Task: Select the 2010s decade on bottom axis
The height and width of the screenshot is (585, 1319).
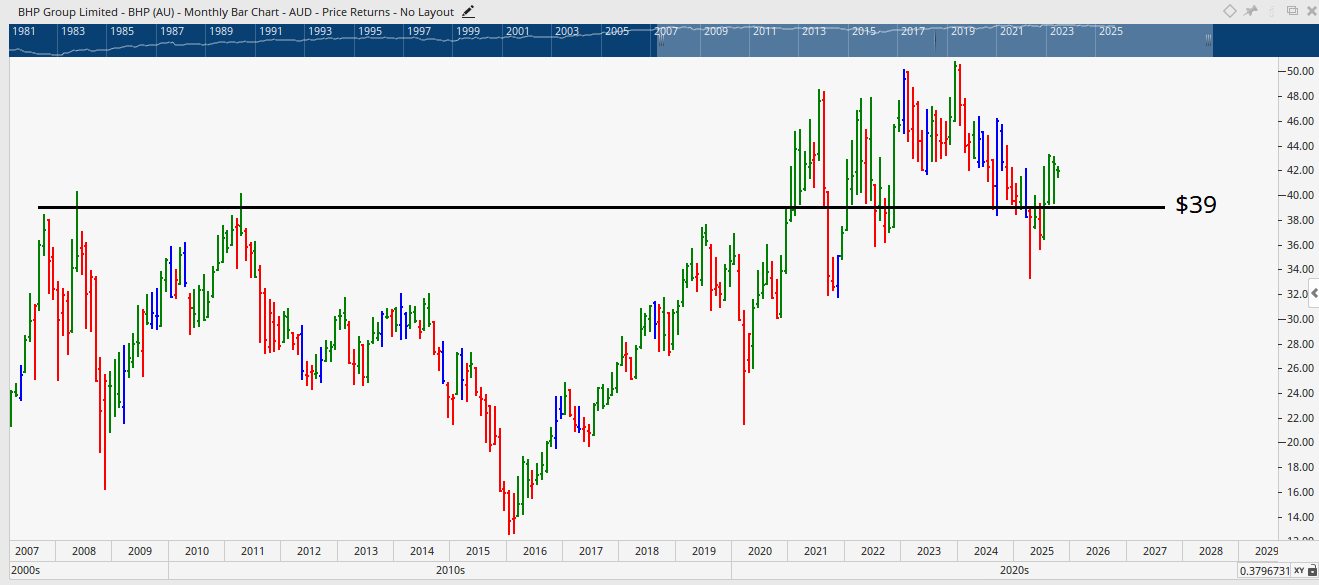Action: point(450,570)
